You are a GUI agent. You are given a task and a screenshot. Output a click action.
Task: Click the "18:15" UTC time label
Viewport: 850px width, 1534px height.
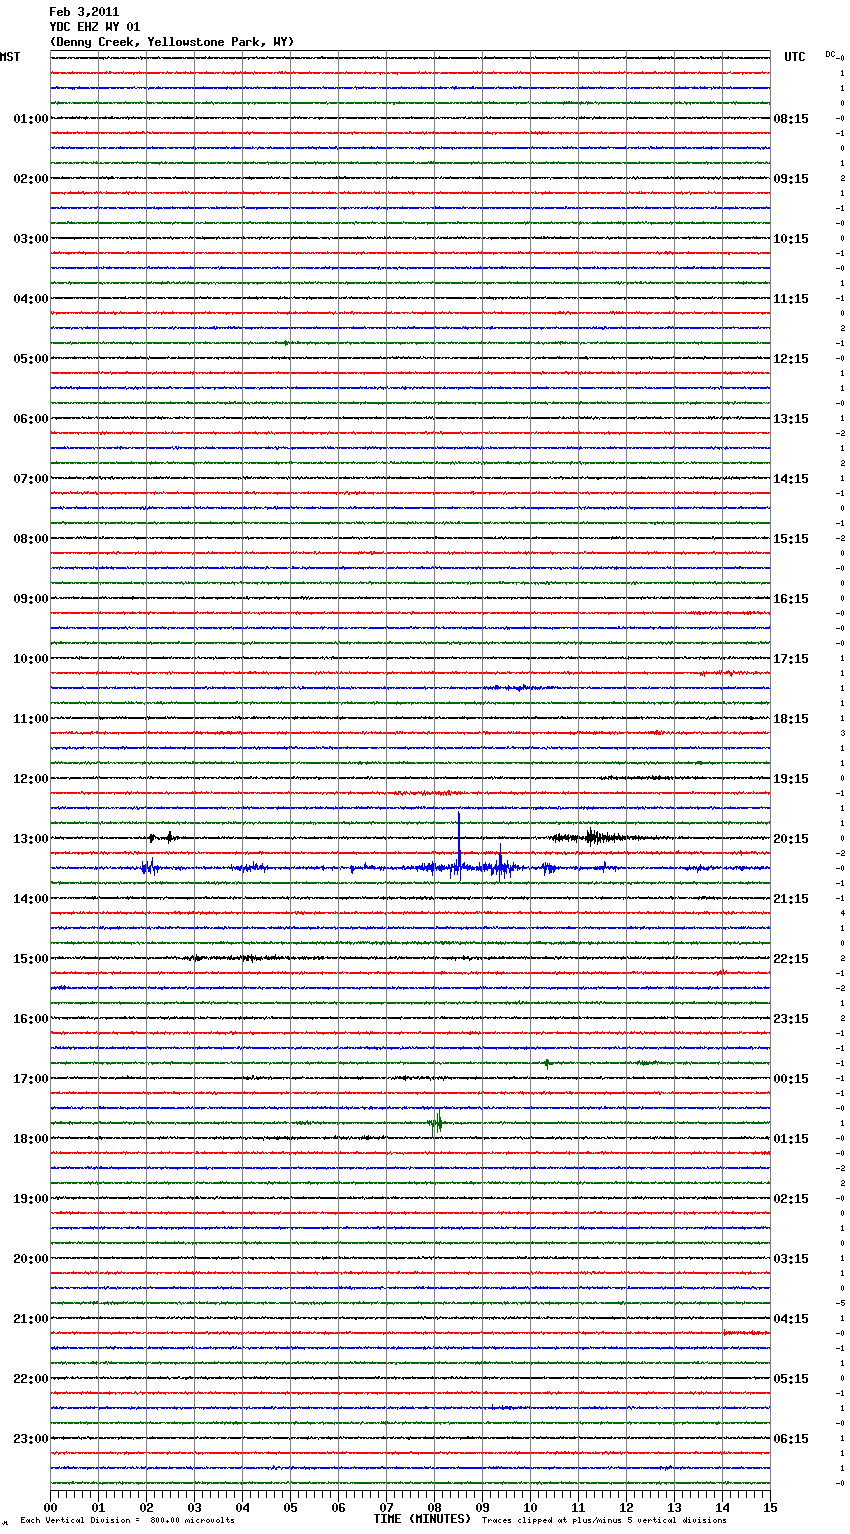coord(791,719)
